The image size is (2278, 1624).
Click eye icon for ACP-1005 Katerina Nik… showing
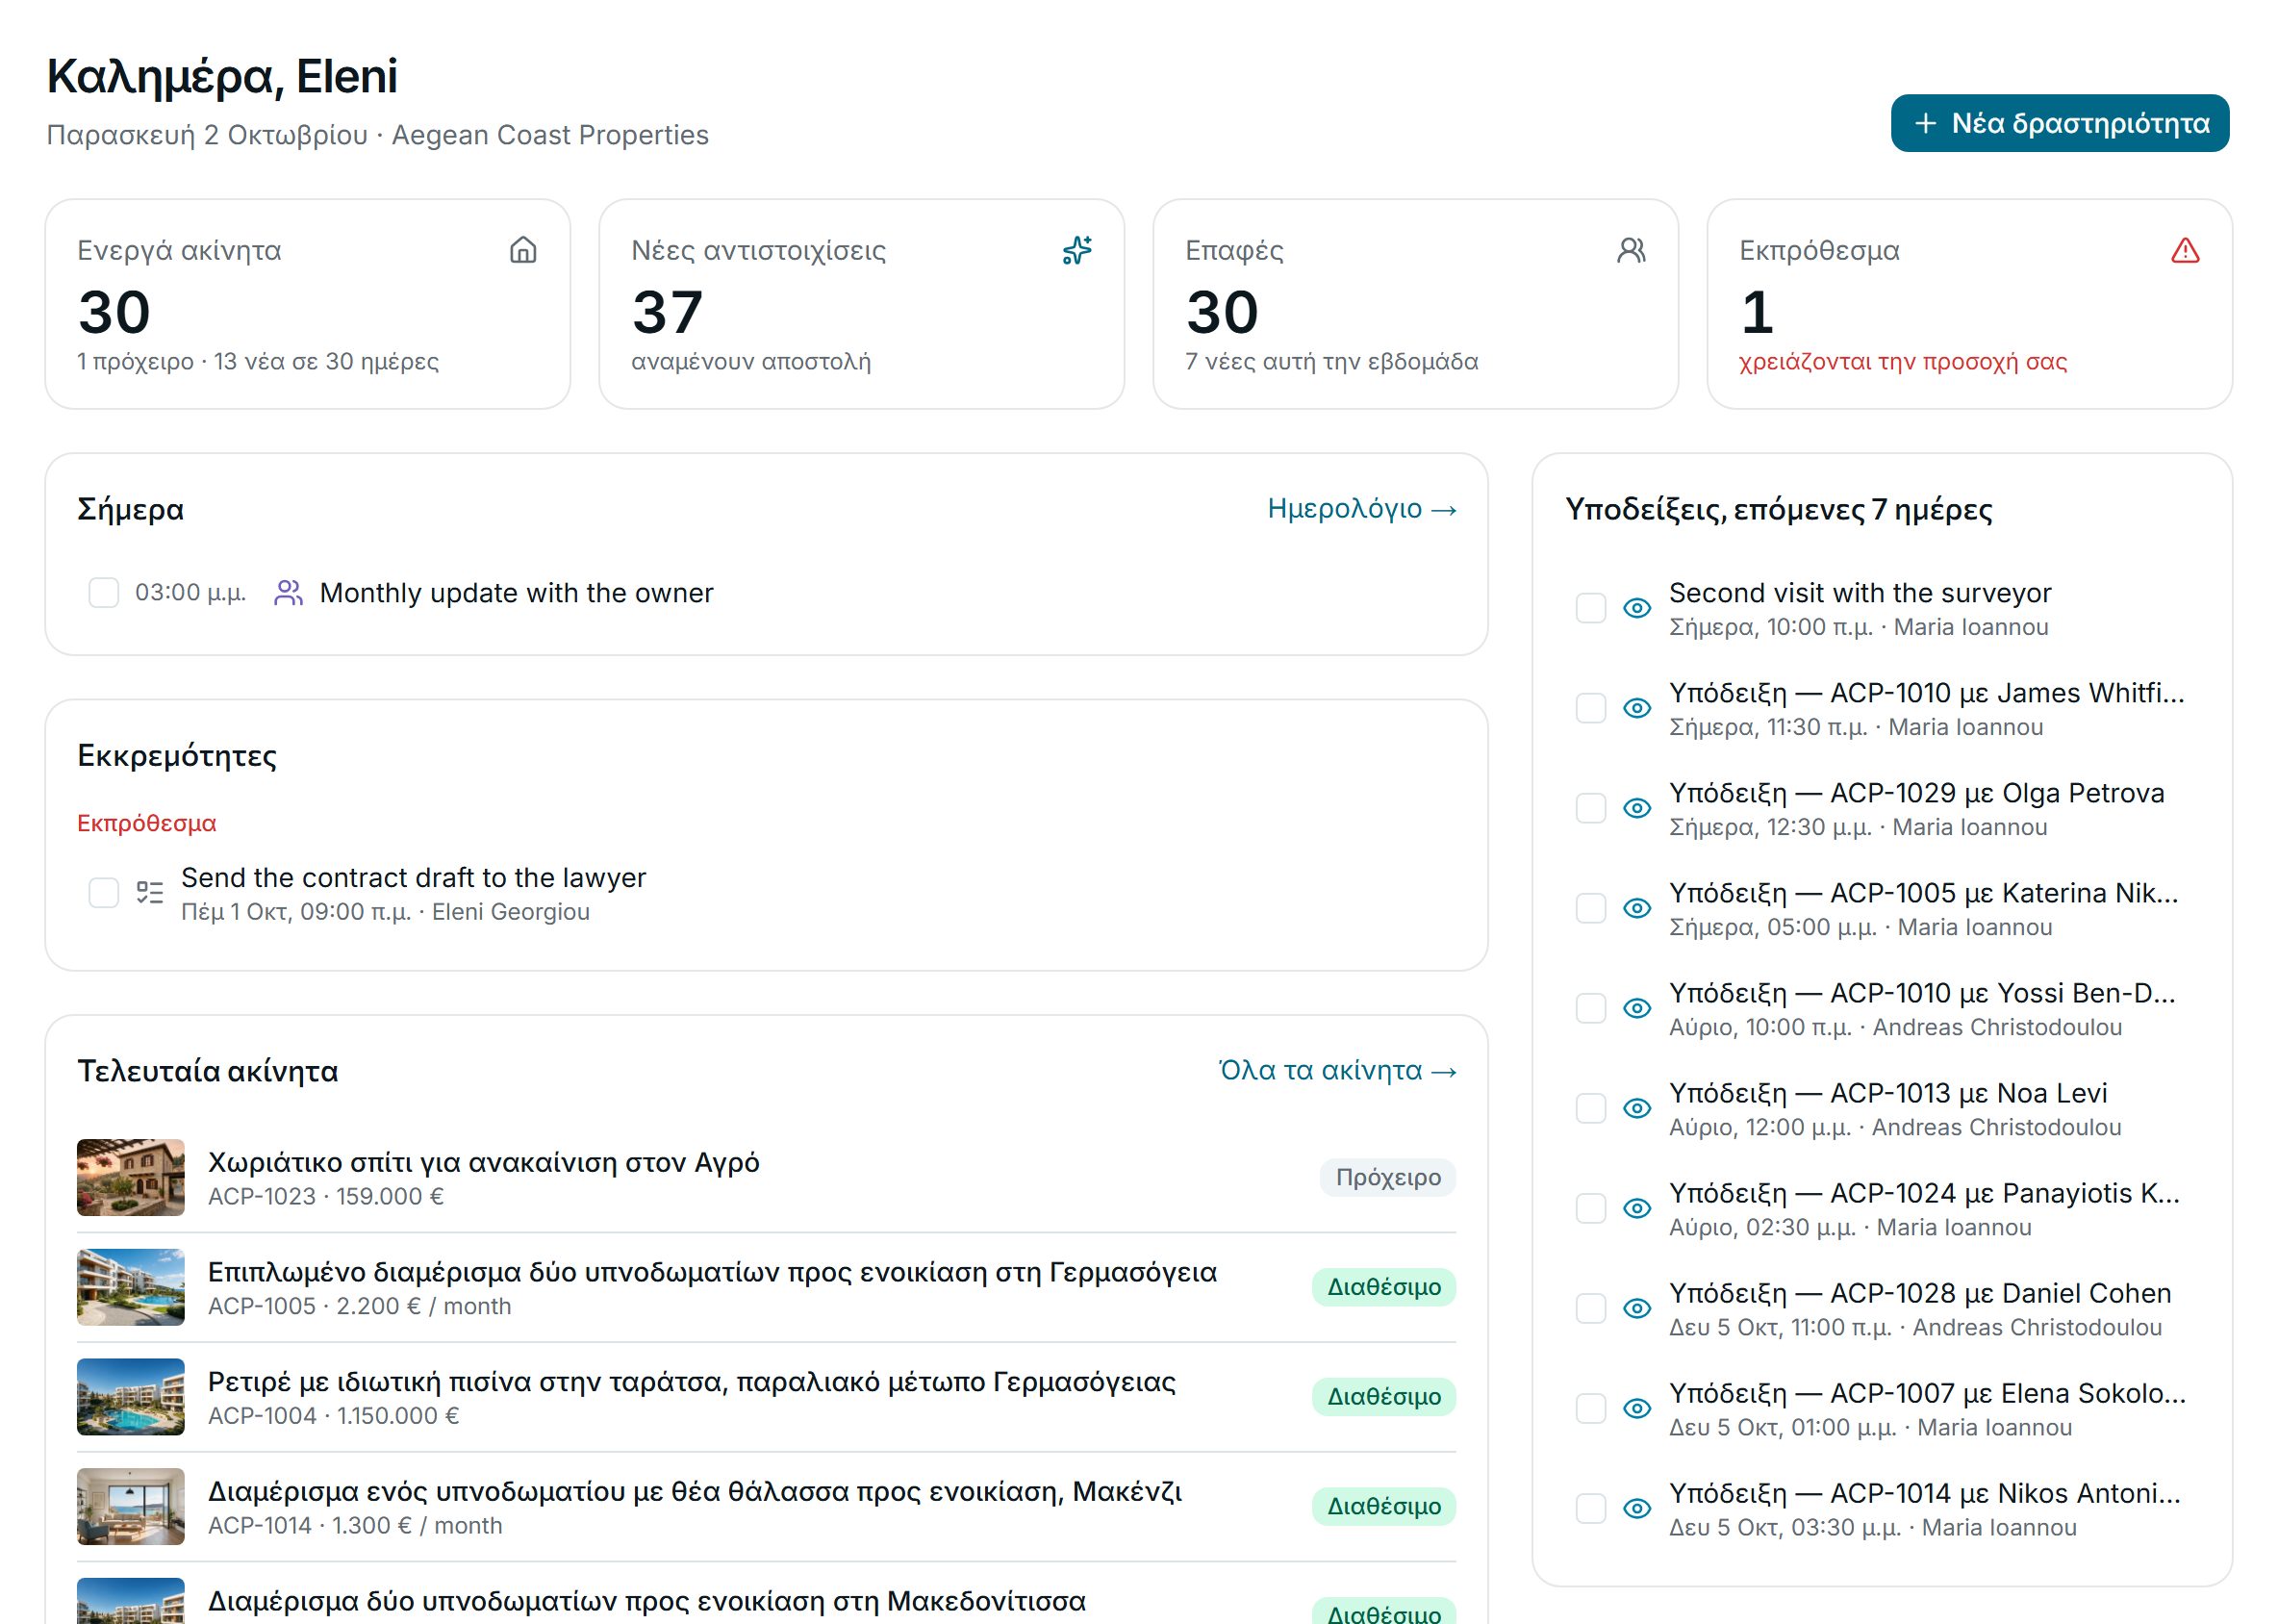click(x=1637, y=908)
